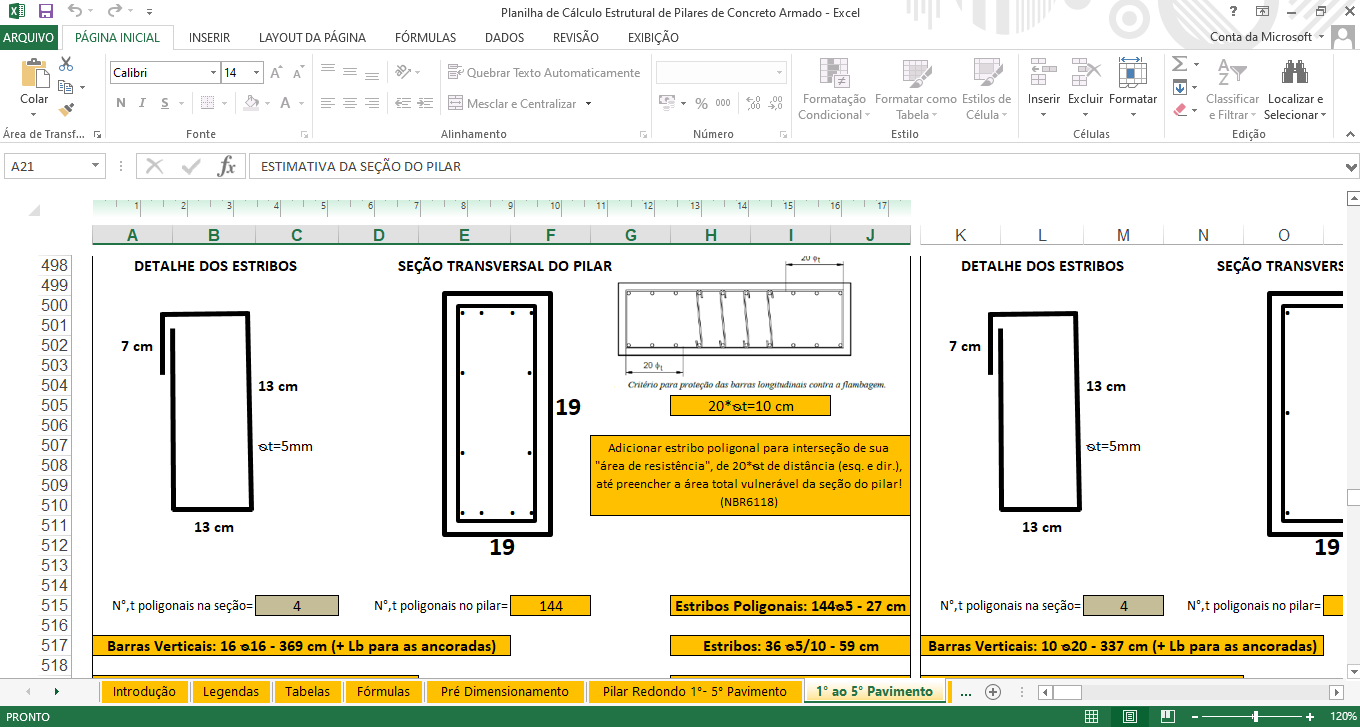Redo the last undone action
Screen dimensions: 1360x727
tap(113, 12)
